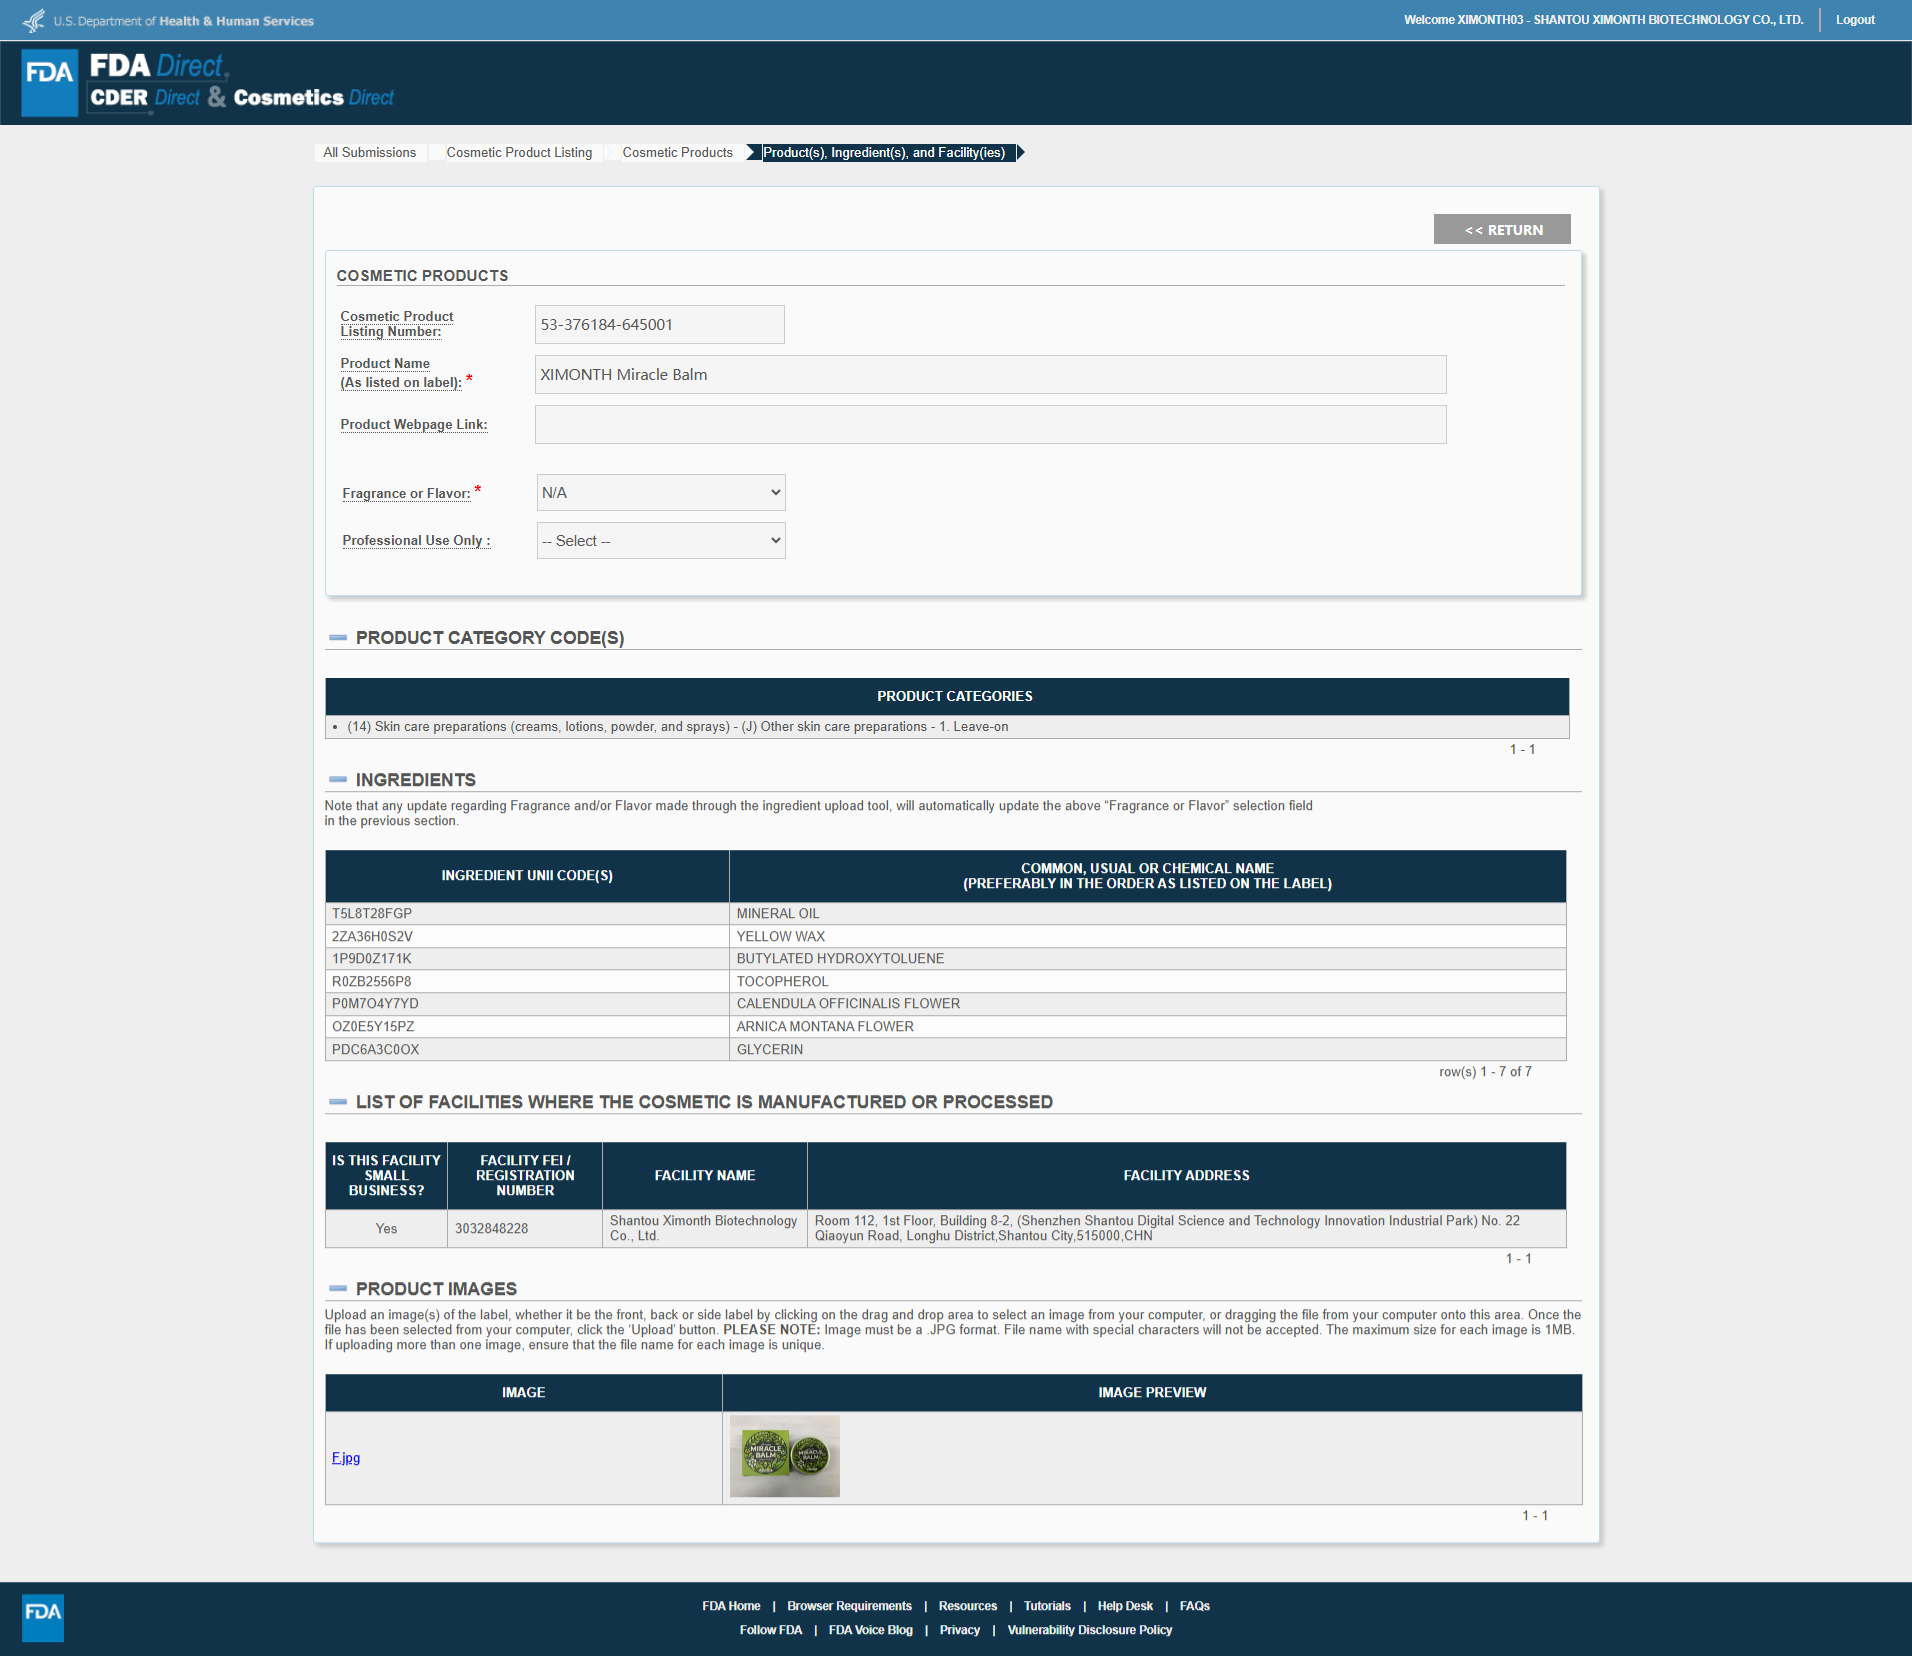Click the FDA logo in header

(x=50, y=82)
